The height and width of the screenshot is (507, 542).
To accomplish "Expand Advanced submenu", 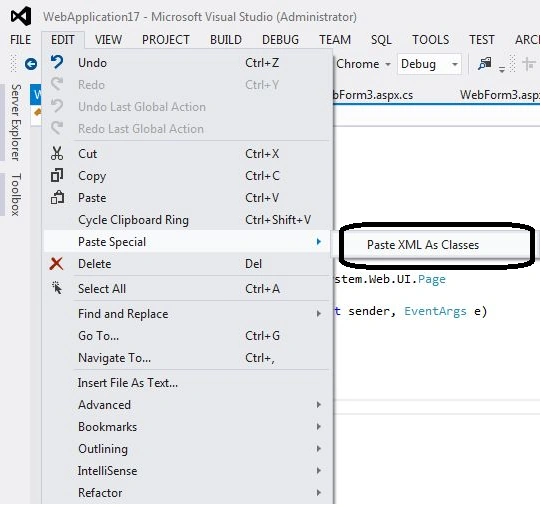I will [x=187, y=405].
